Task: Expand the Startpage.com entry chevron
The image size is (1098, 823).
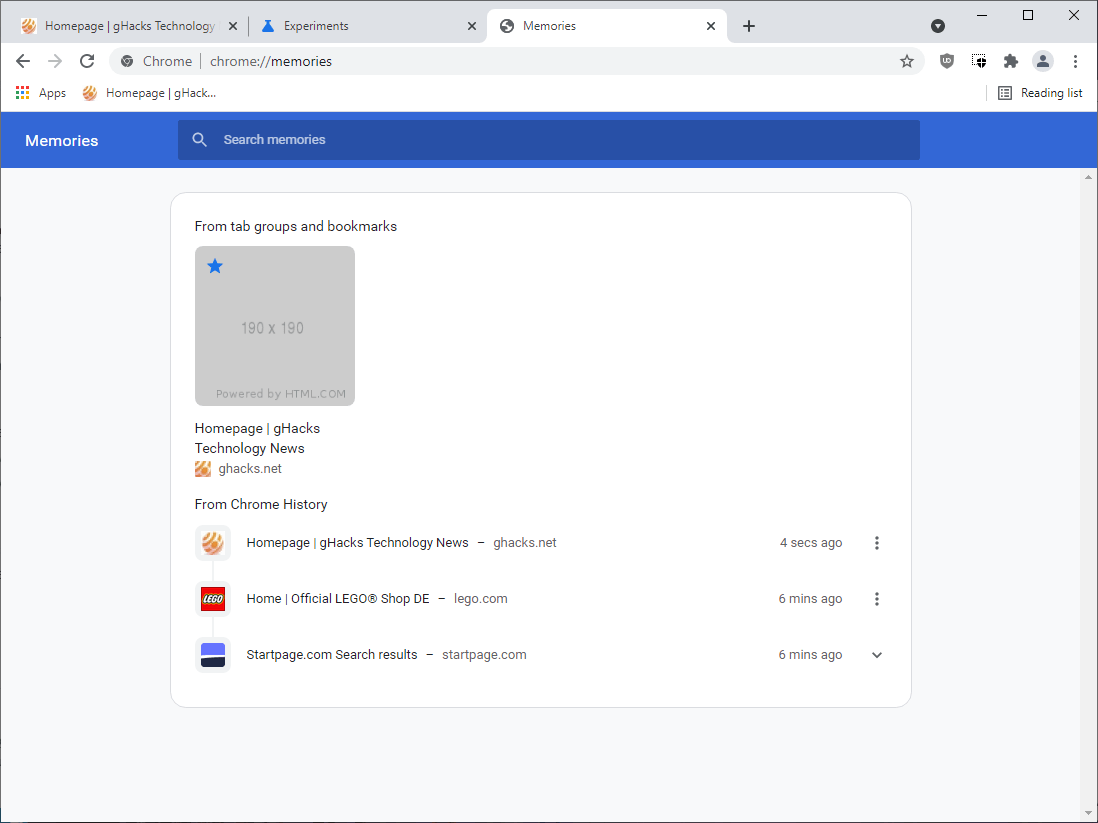Action: point(877,655)
